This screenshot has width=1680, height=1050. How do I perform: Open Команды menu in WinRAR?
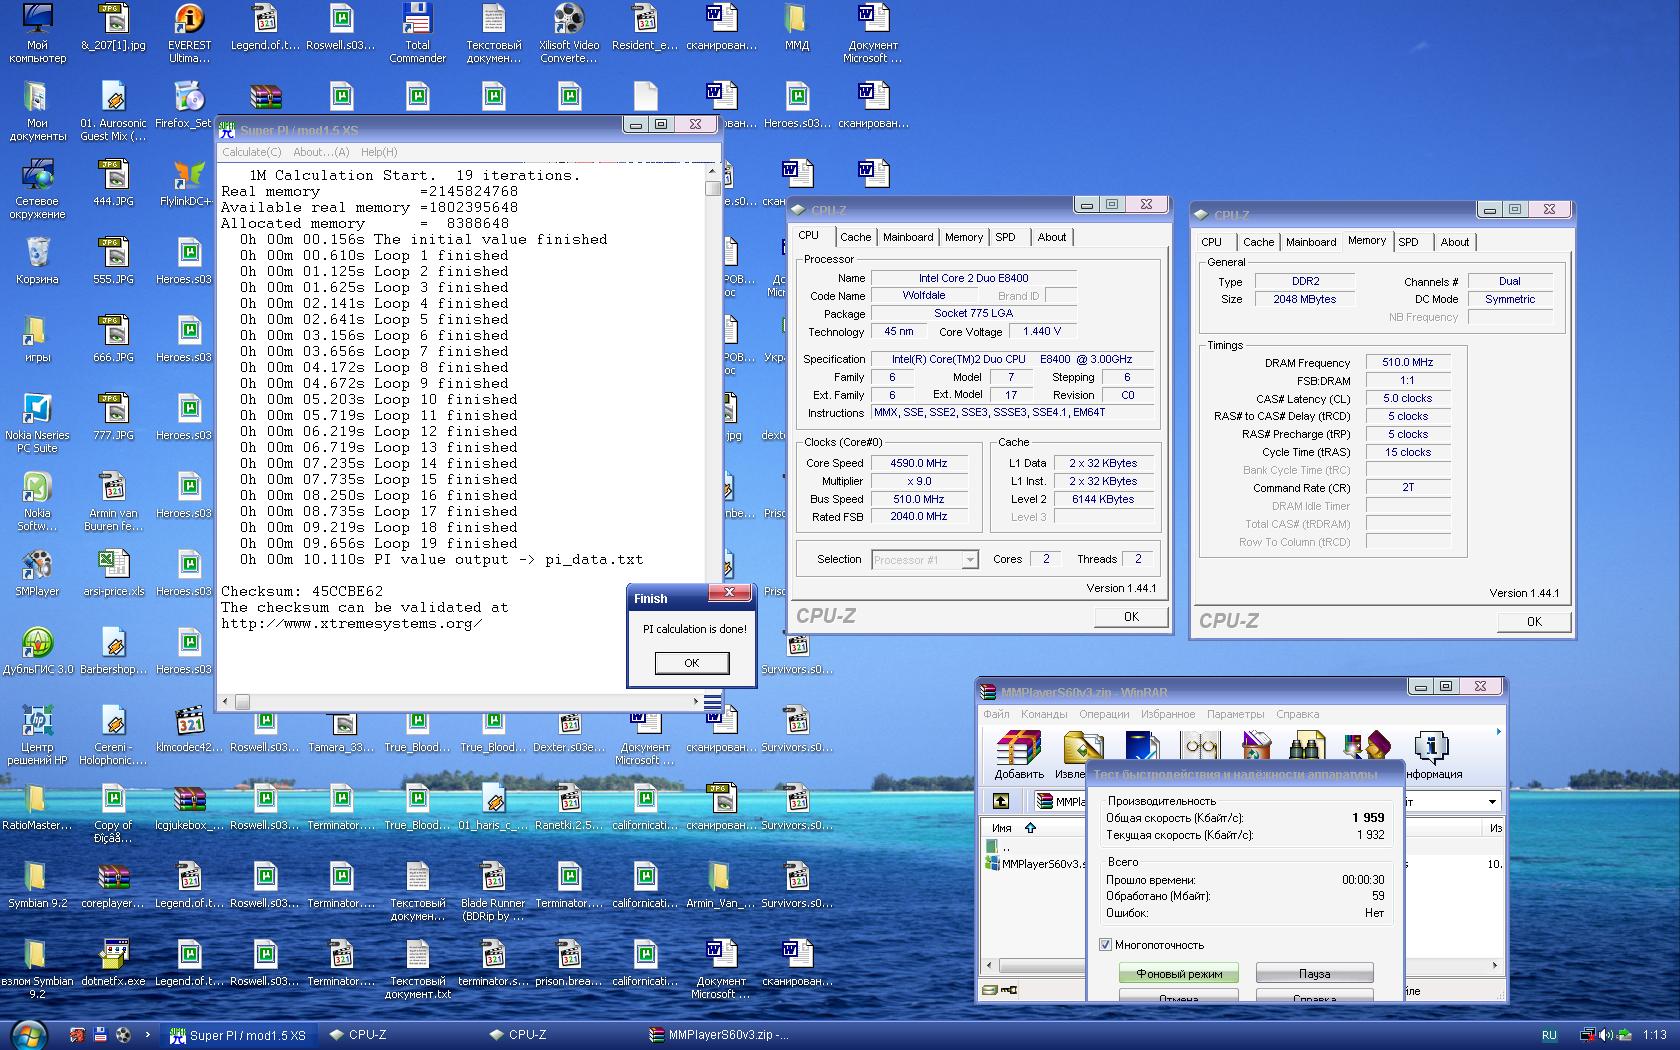[1044, 714]
